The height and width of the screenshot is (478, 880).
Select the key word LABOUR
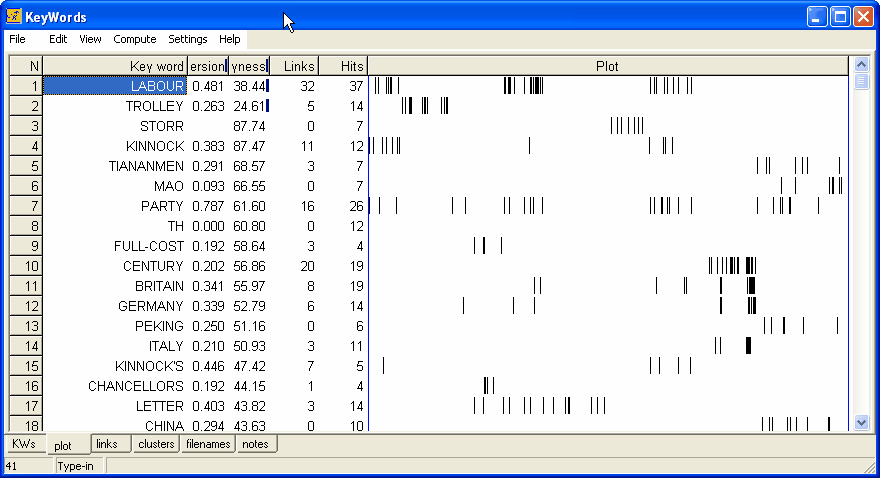(x=115, y=86)
